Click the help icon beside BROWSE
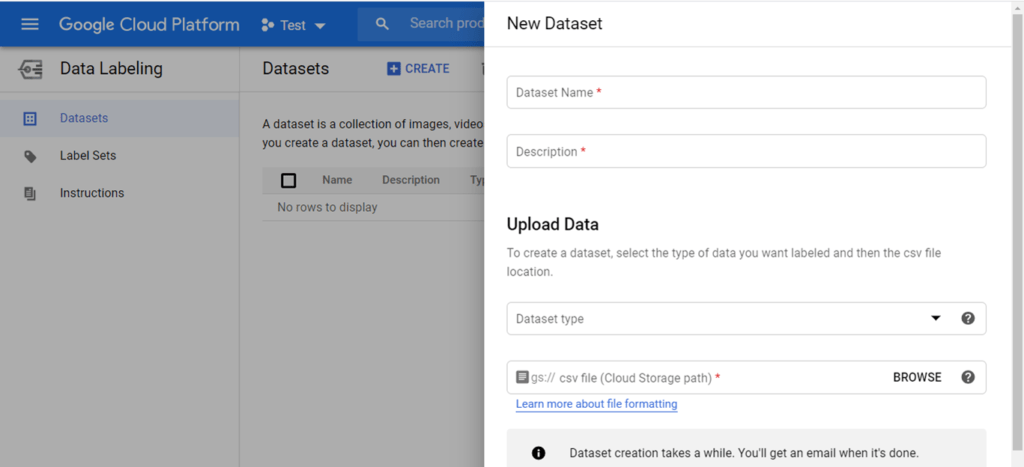1024x467 pixels. point(968,377)
